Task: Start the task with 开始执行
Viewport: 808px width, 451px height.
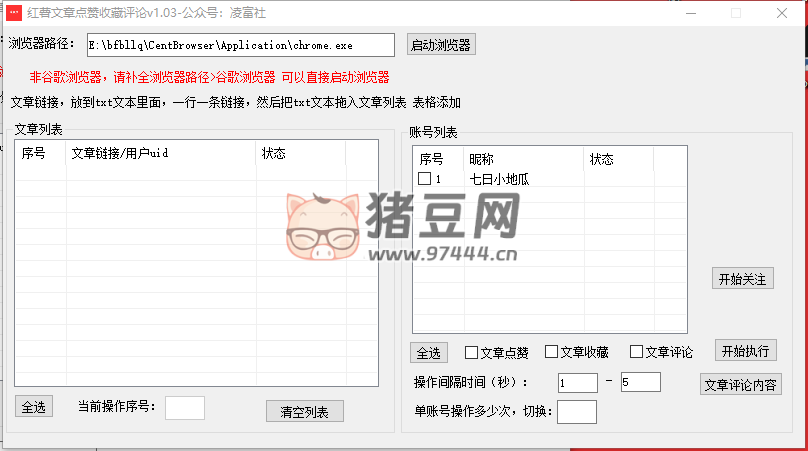Action: [745, 351]
